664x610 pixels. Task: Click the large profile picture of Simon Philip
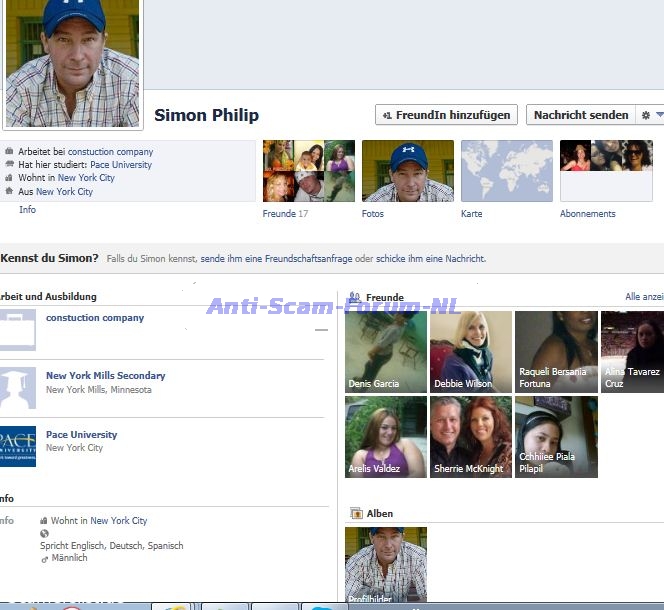(72, 62)
